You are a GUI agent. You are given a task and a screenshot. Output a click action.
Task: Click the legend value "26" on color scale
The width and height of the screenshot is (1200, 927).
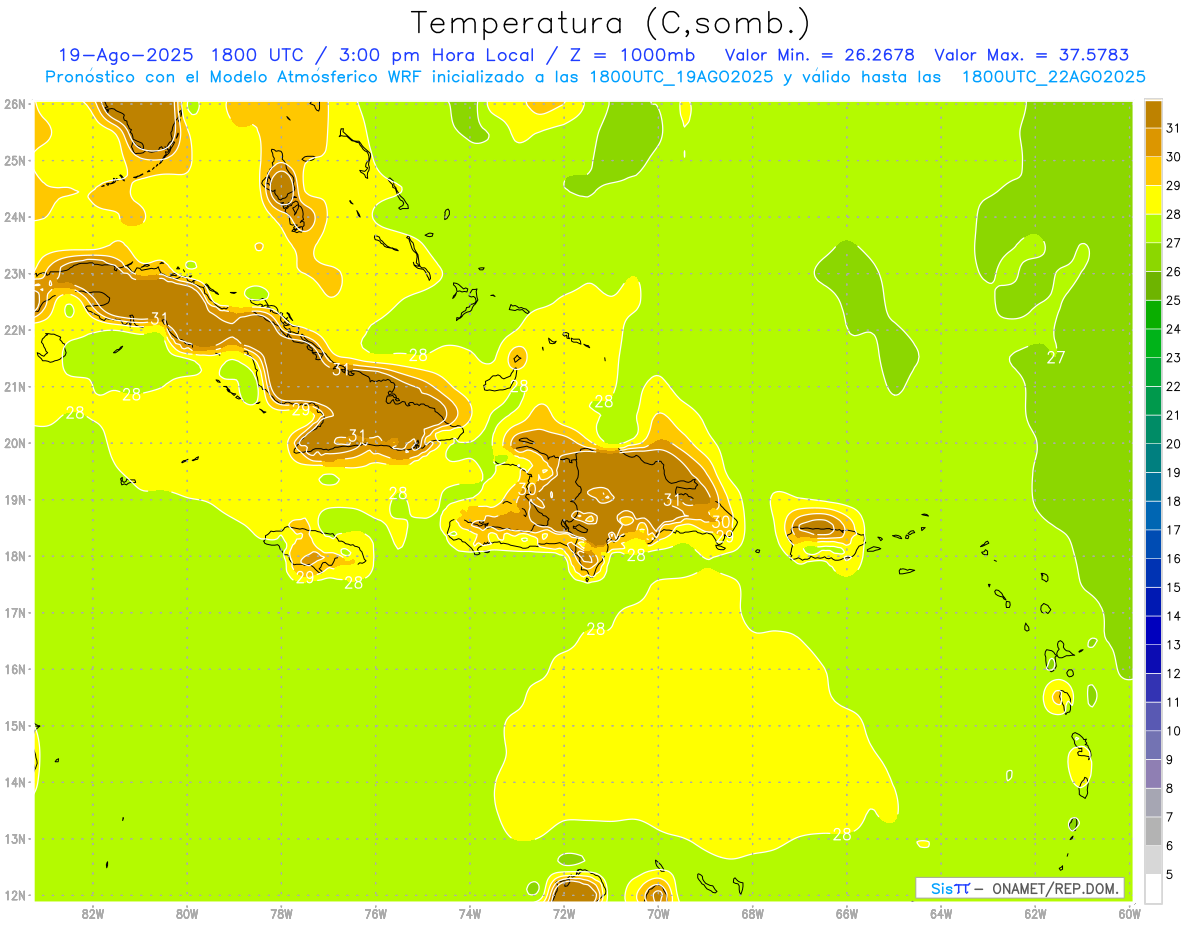tap(1174, 272)
